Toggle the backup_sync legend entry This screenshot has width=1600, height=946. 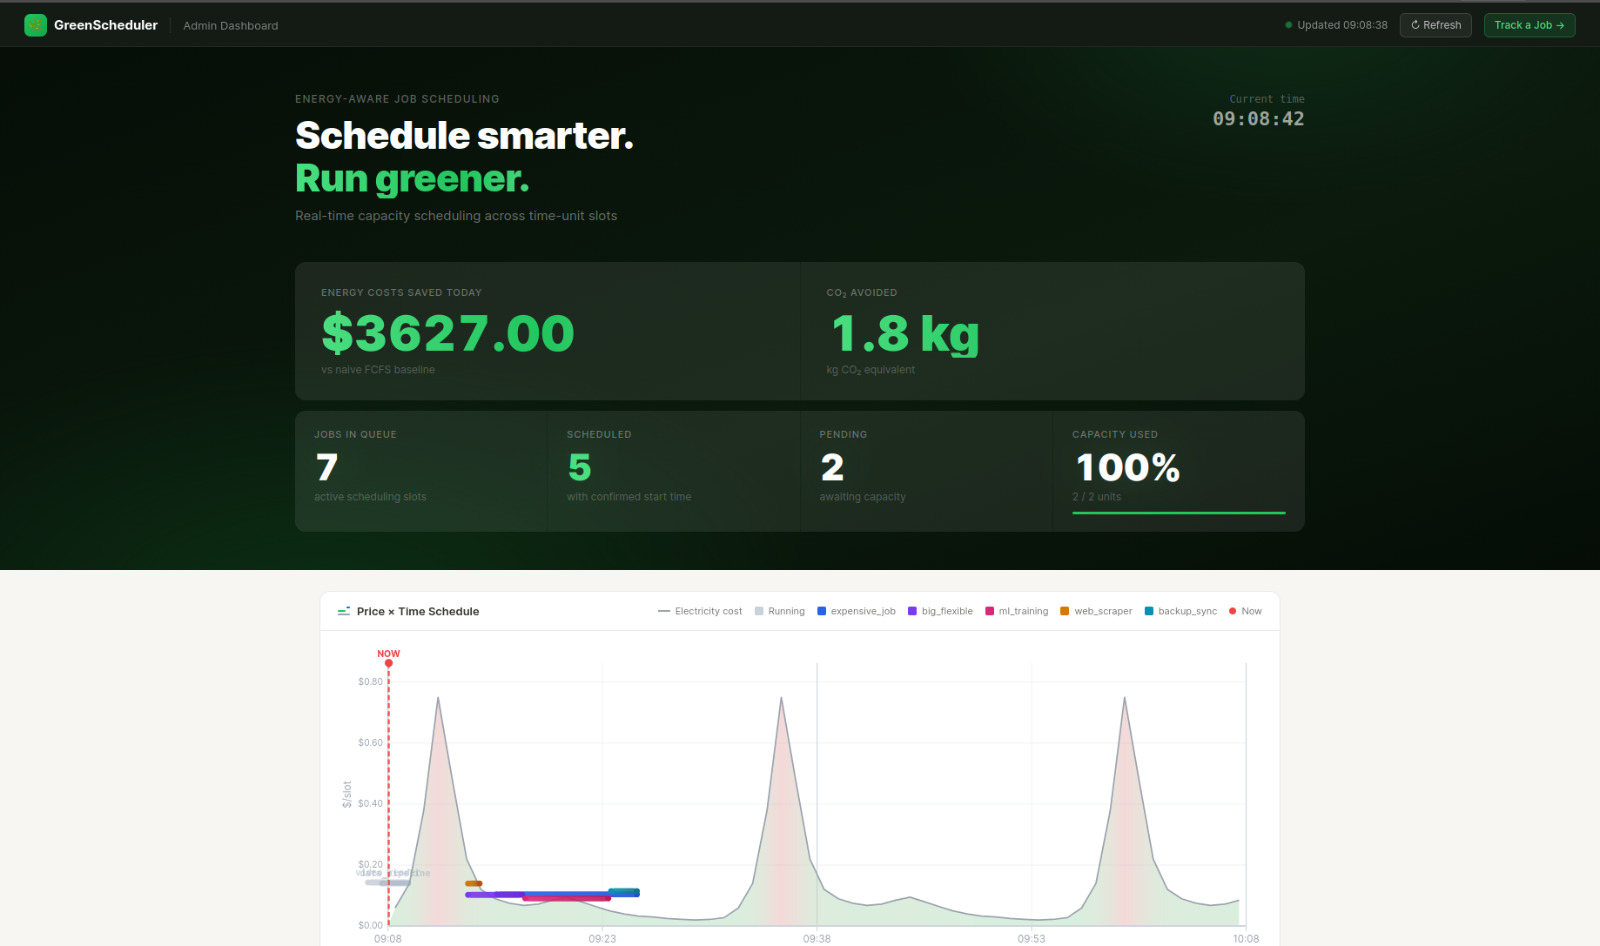pyautogui.click(x=1180, y=611)
